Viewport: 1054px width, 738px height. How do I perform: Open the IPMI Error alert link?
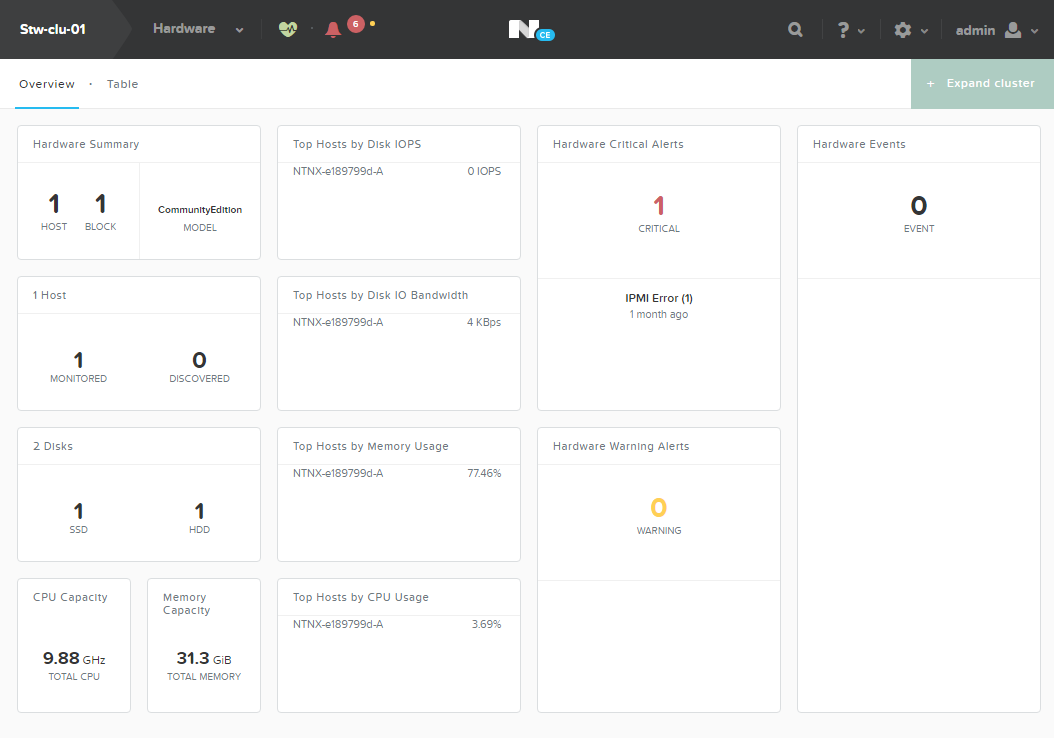point(659,298)
